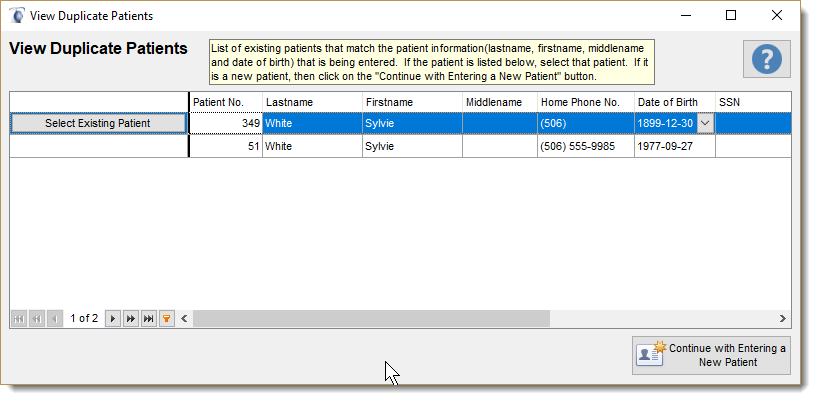
Task: Click Firstname Sylvie in patient 349 row
Action: 412,123
